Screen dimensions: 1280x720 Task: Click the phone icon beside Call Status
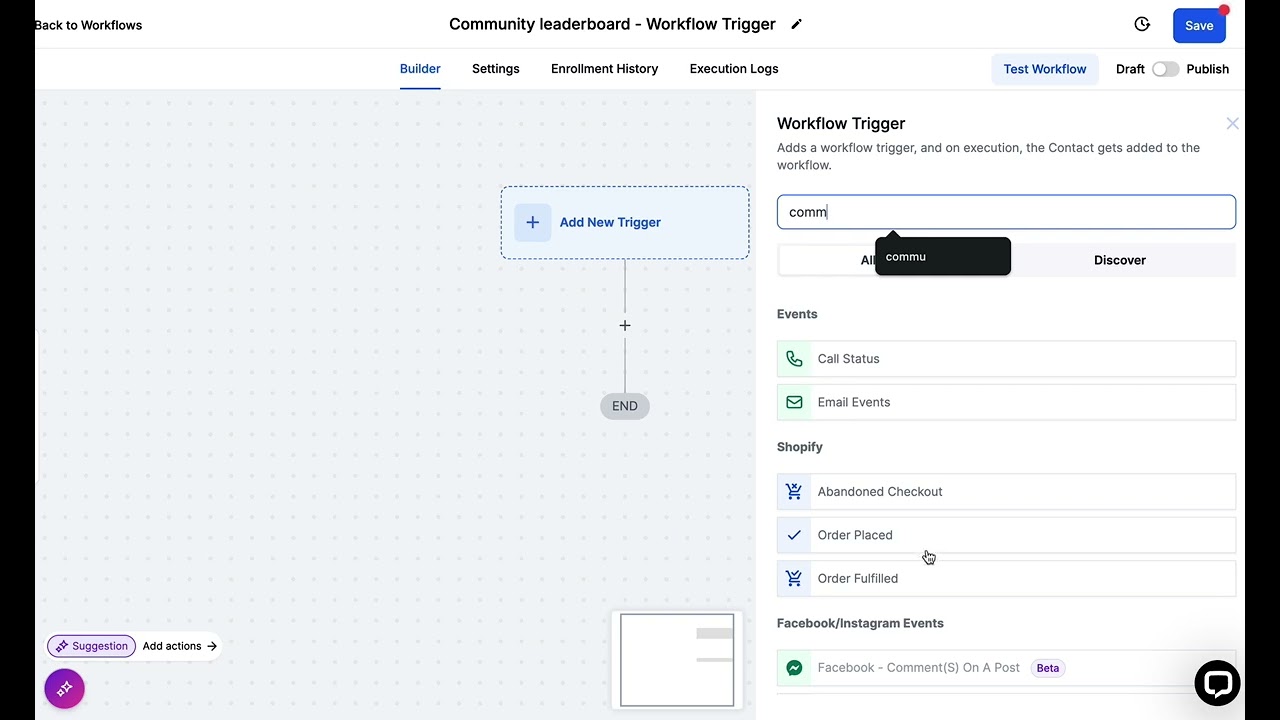pyautogui.click(x=794, y=359)
